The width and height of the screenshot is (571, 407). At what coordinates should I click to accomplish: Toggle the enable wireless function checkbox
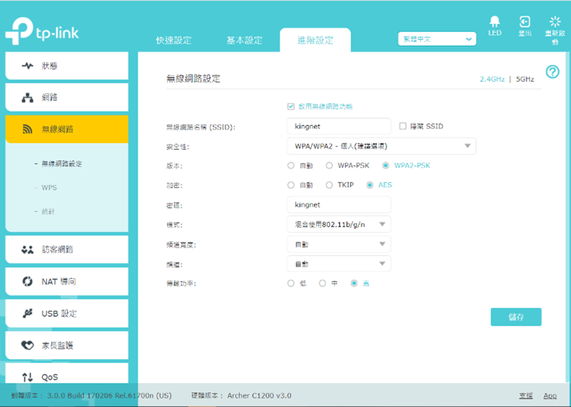pyautogui.click(x=291, y=106)
